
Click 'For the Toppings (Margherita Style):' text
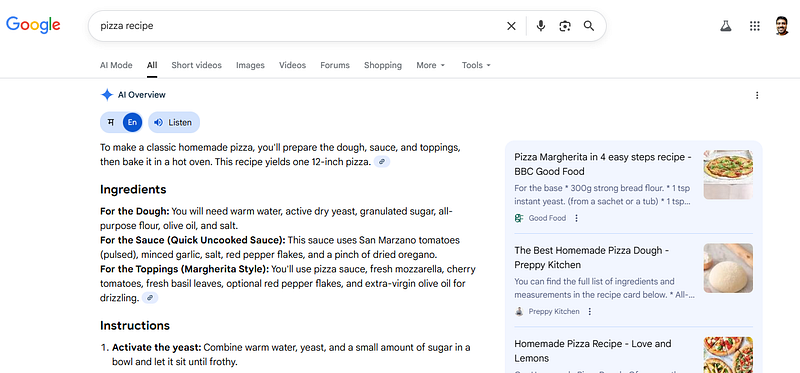click(184, 269)
